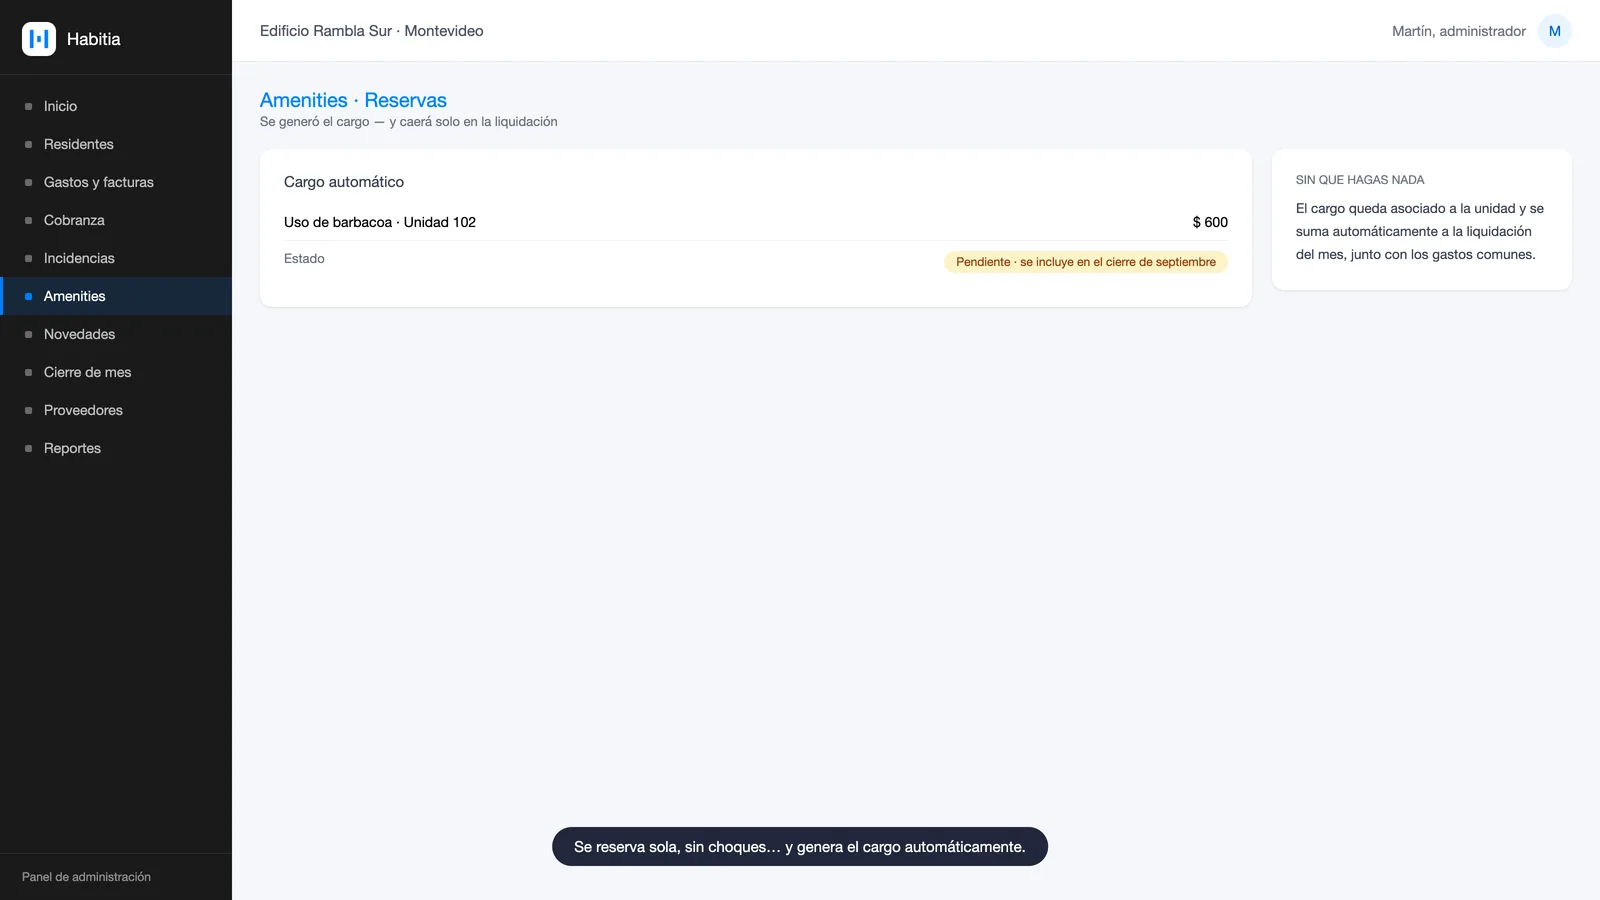Click the Panel de administración footer text

tap(86, 877)
